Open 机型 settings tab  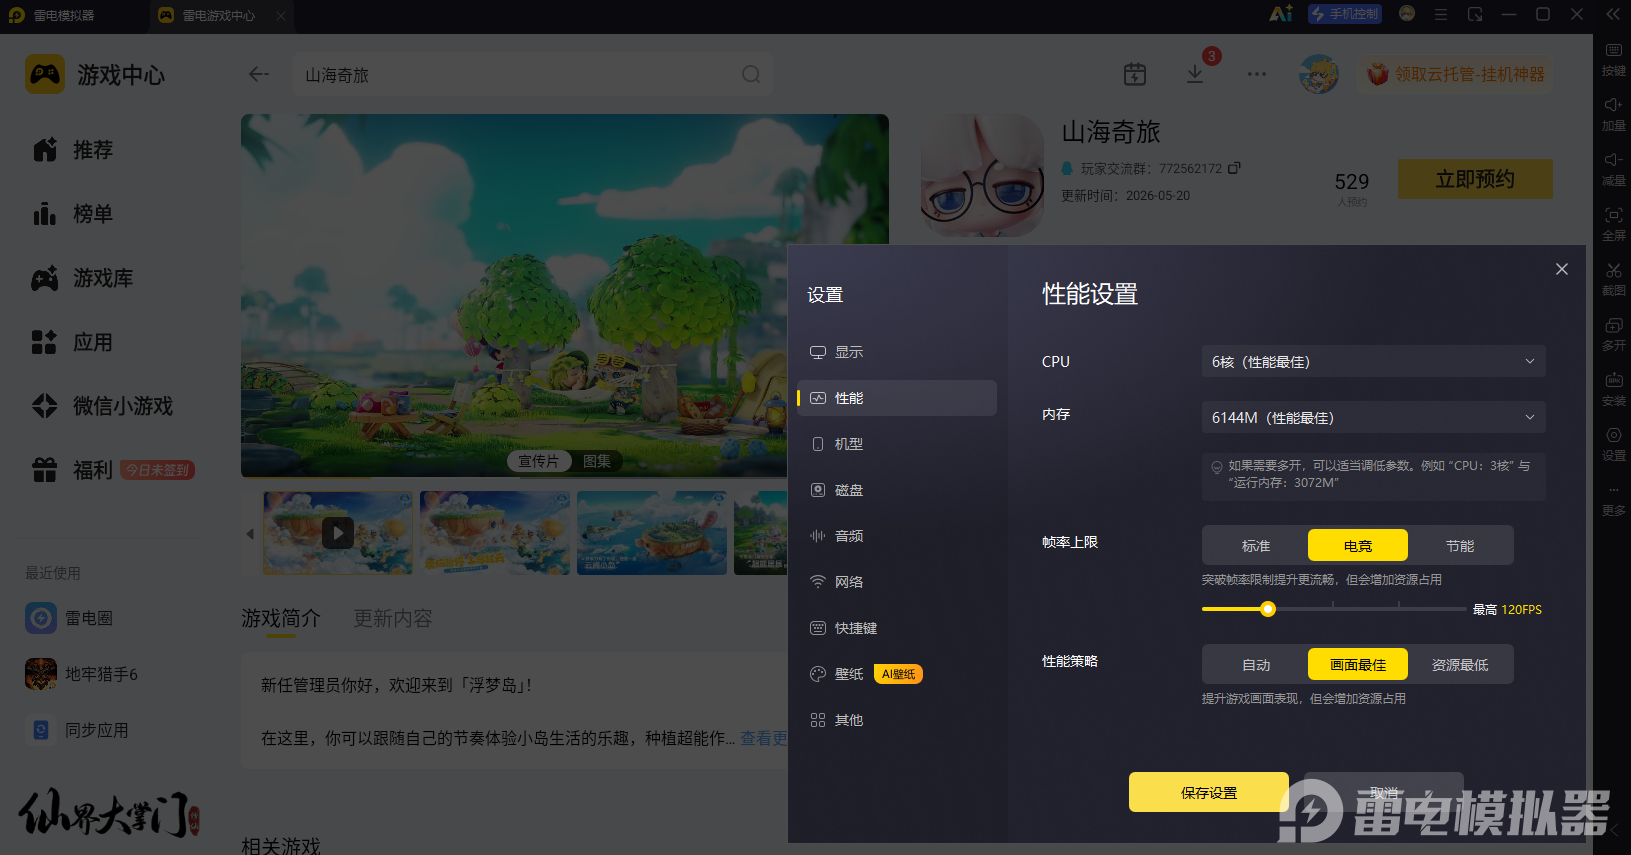click(x=897, y=444)
